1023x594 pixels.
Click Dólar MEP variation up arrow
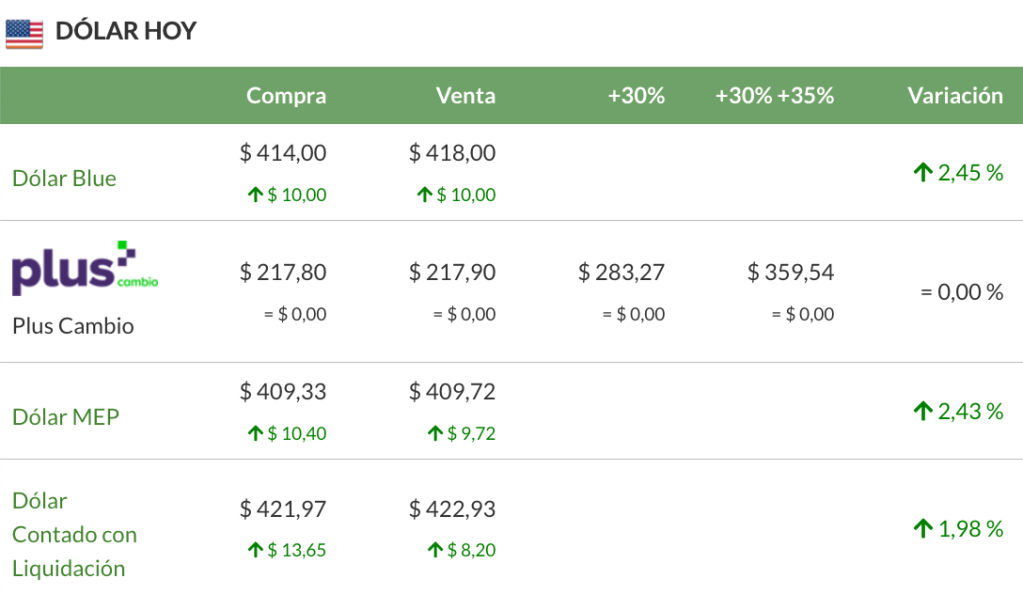(x=922, y=411)
